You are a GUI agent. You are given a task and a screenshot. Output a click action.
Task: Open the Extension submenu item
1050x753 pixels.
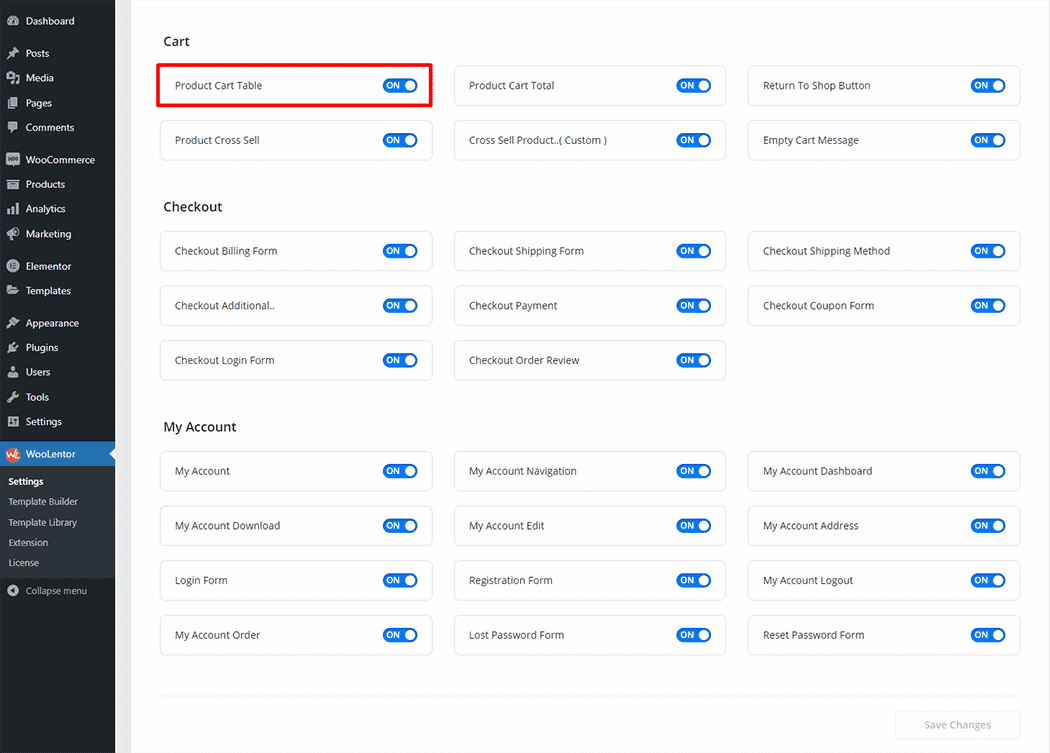pos(28,543)
